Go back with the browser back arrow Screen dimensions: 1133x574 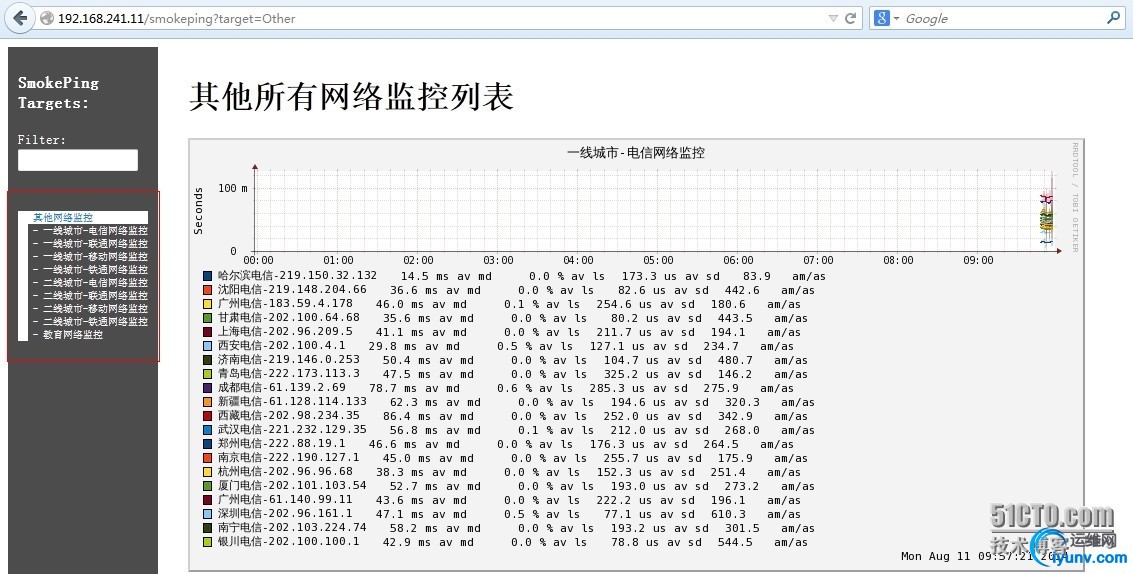coord(20,18)
